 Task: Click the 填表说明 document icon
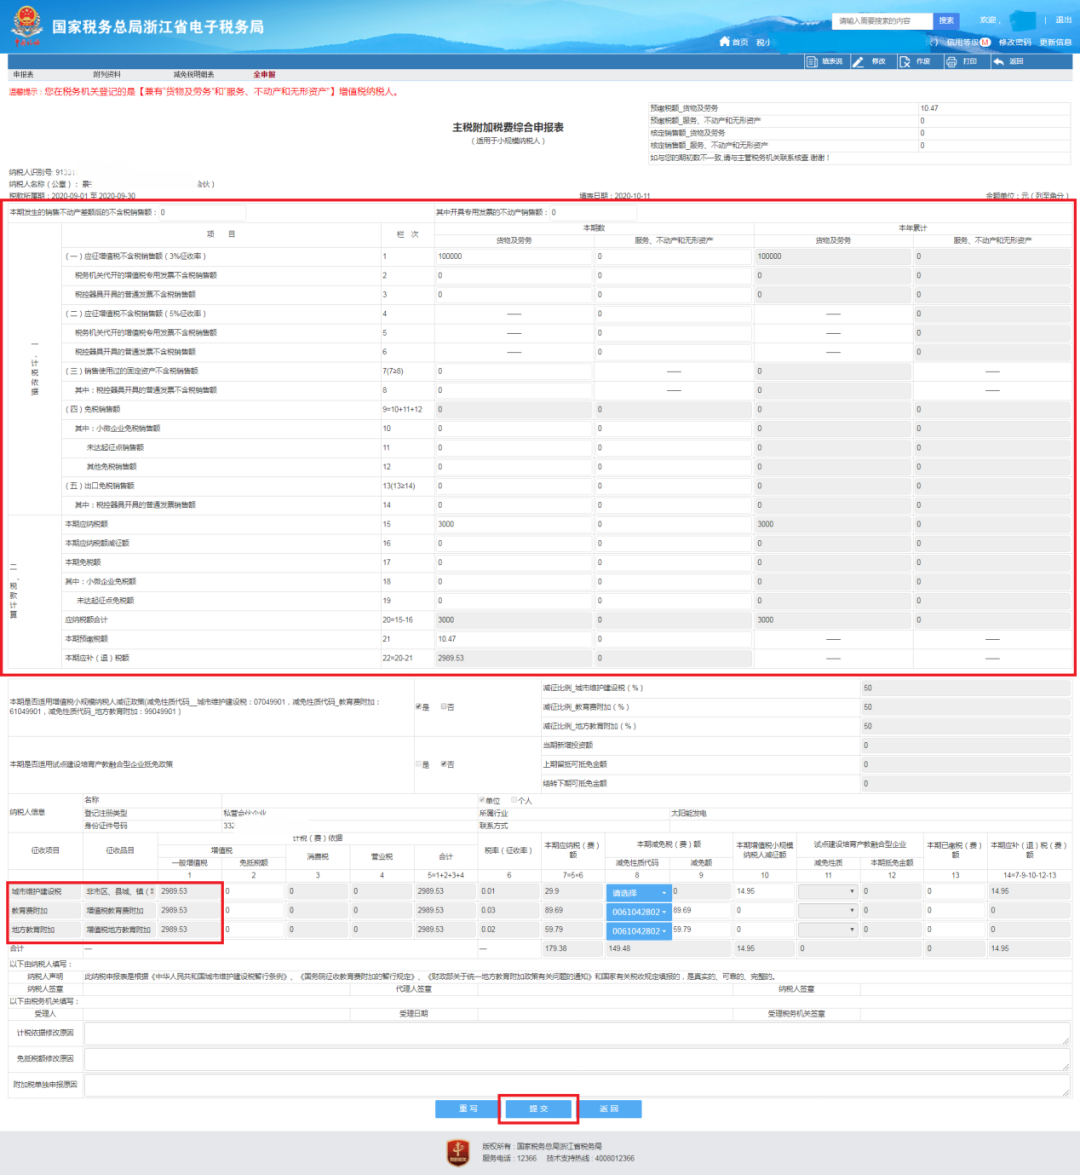click(812, 61)
